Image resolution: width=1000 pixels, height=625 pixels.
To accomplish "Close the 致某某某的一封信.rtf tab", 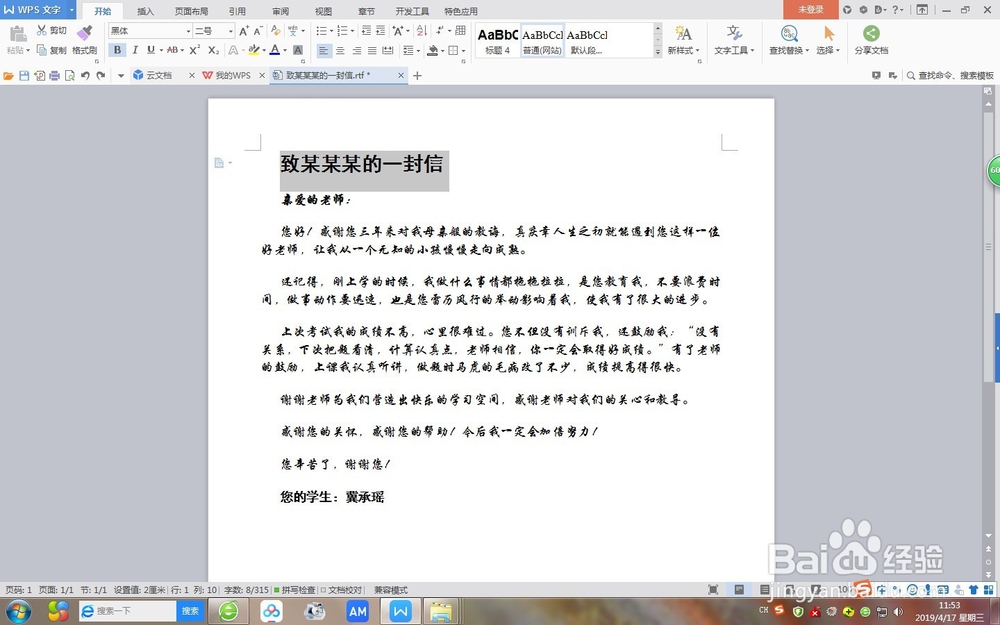I will coord(401,75).
